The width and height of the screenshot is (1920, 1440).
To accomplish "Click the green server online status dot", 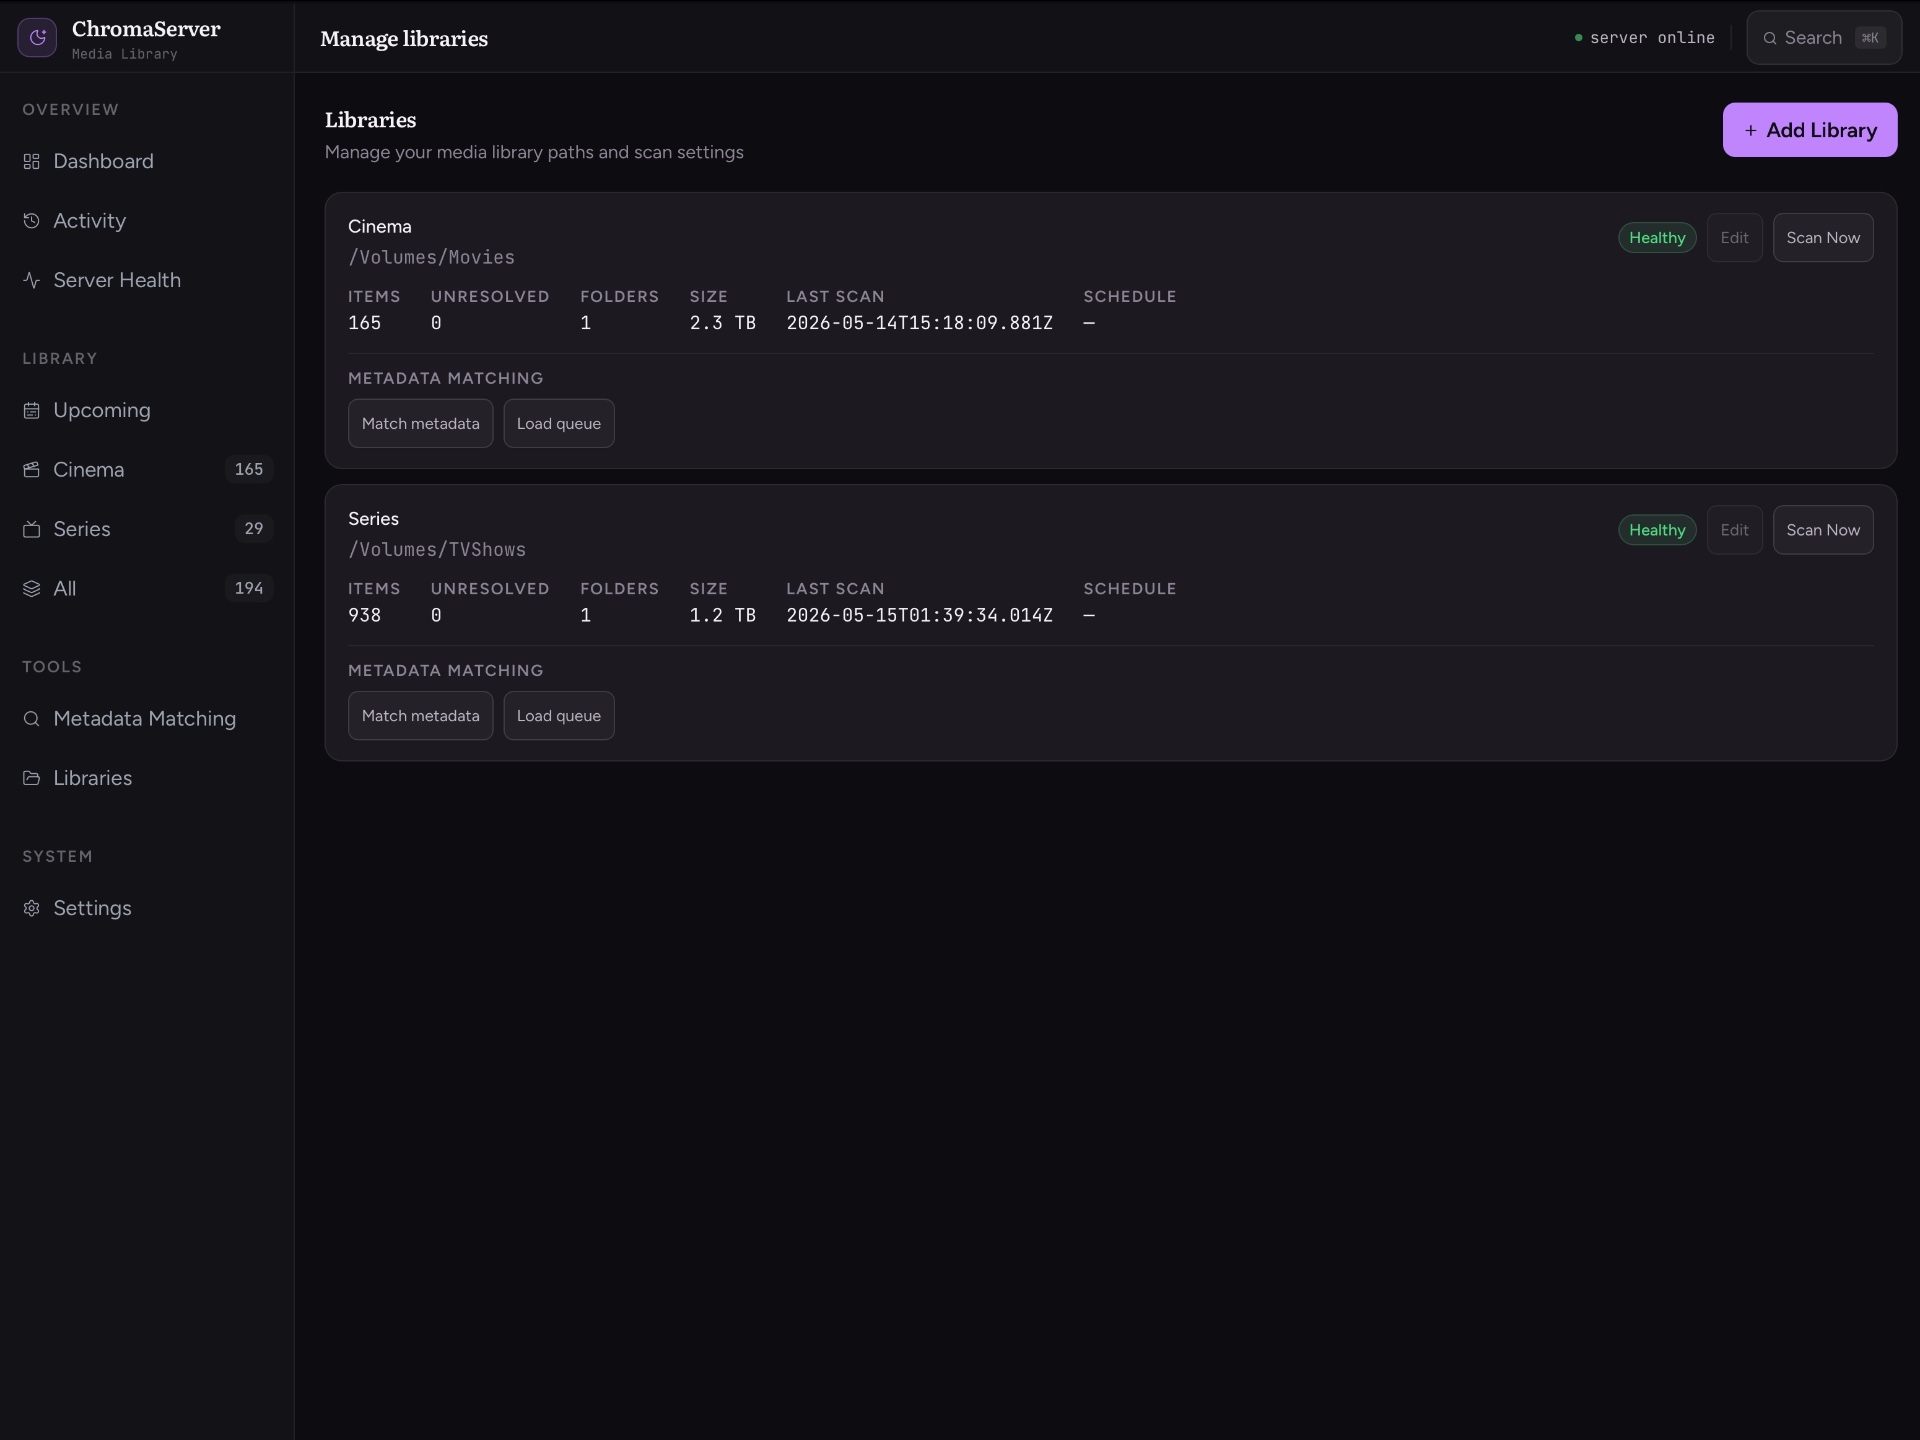I will click(1578, 38).
